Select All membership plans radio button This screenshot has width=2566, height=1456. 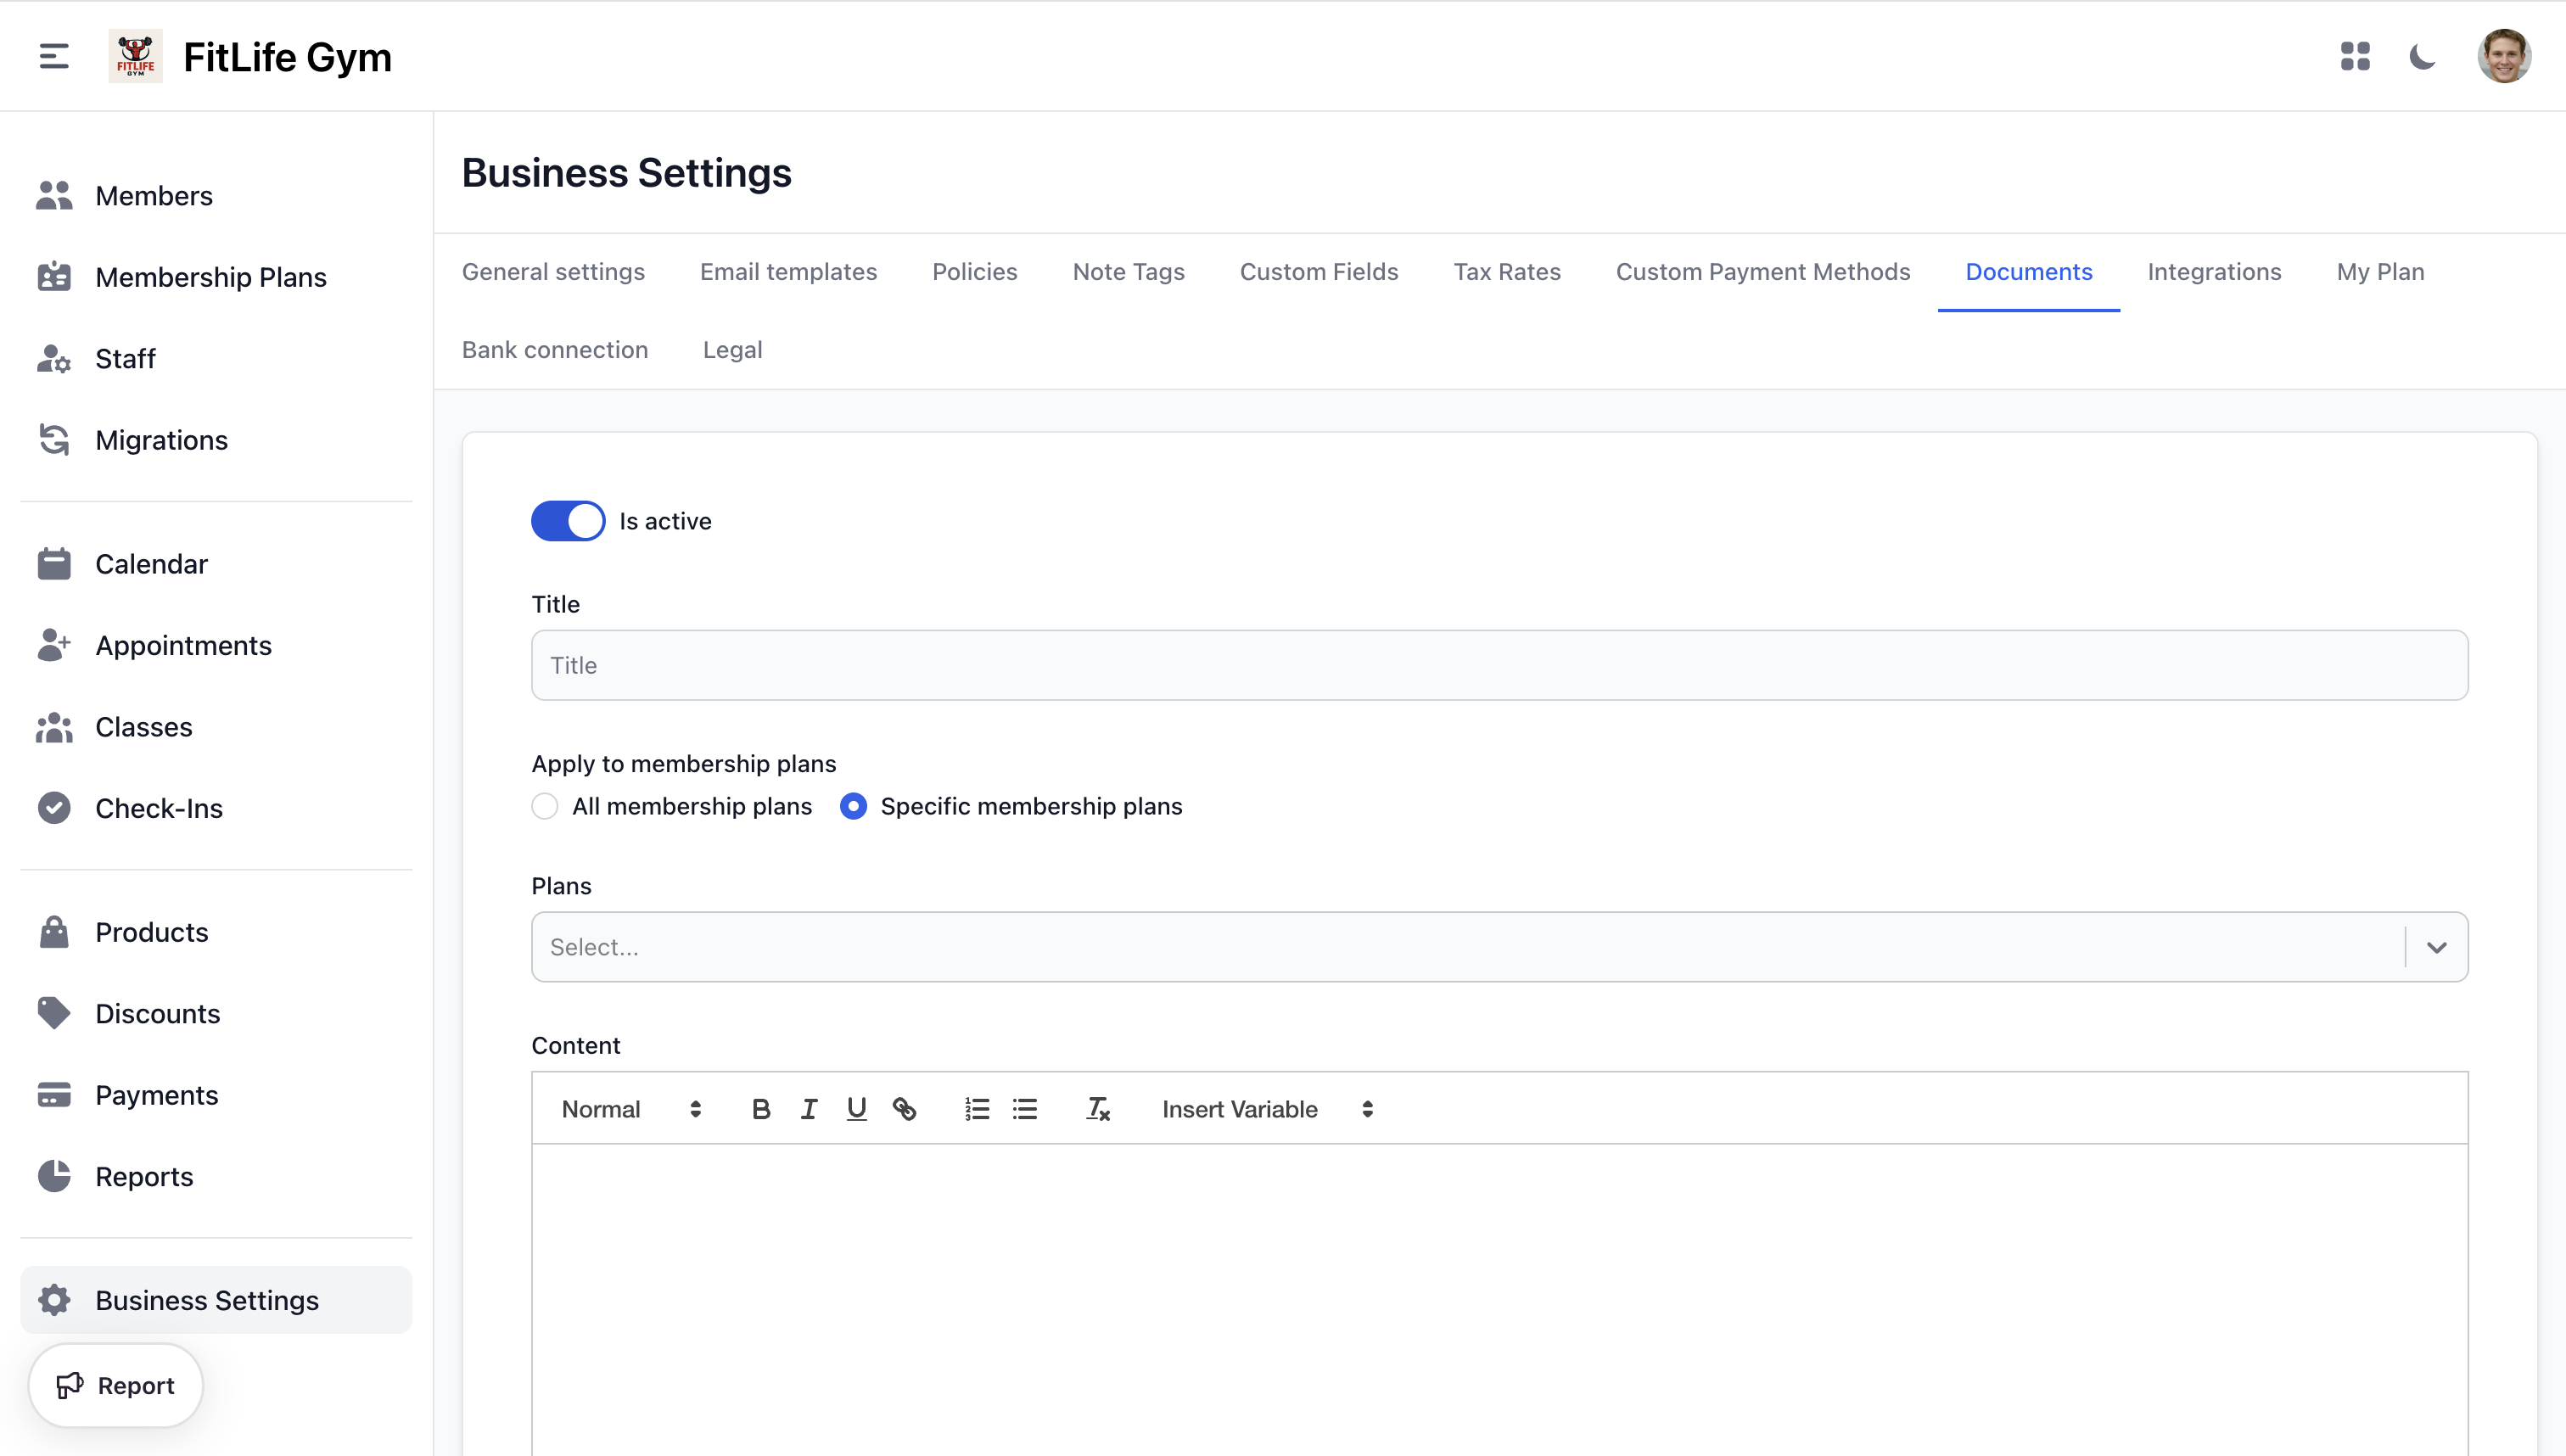[544, 806]
